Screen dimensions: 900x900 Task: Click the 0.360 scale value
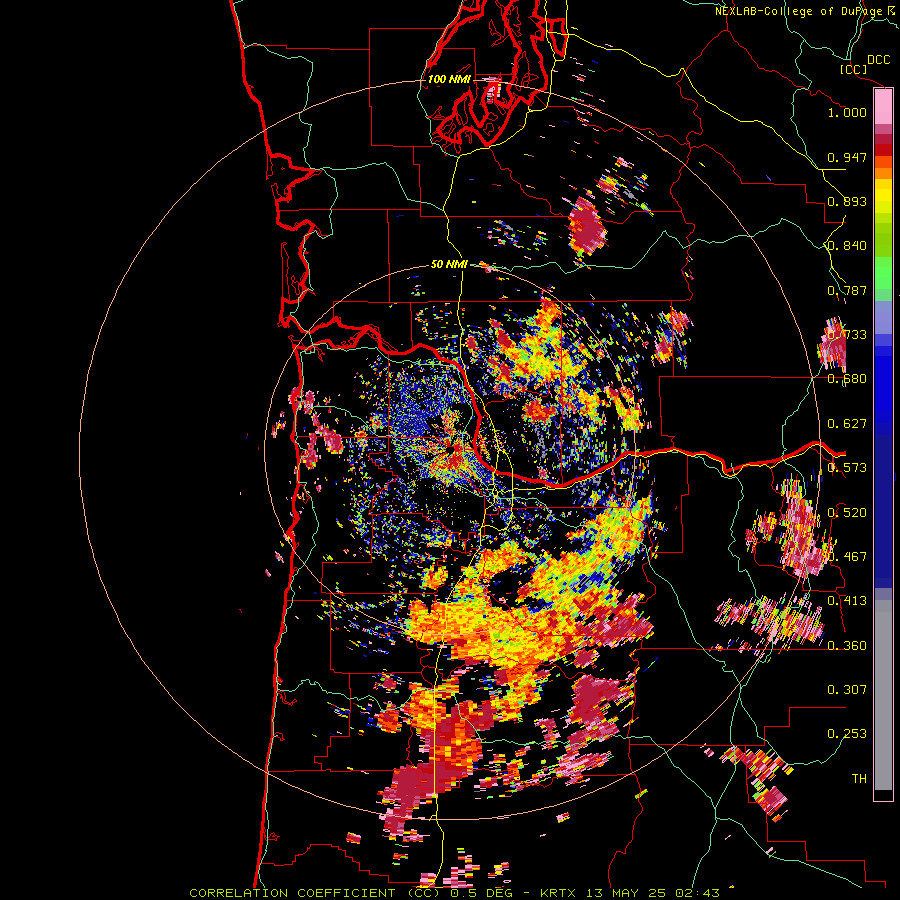pyautogui.click(x=847, y=645)
